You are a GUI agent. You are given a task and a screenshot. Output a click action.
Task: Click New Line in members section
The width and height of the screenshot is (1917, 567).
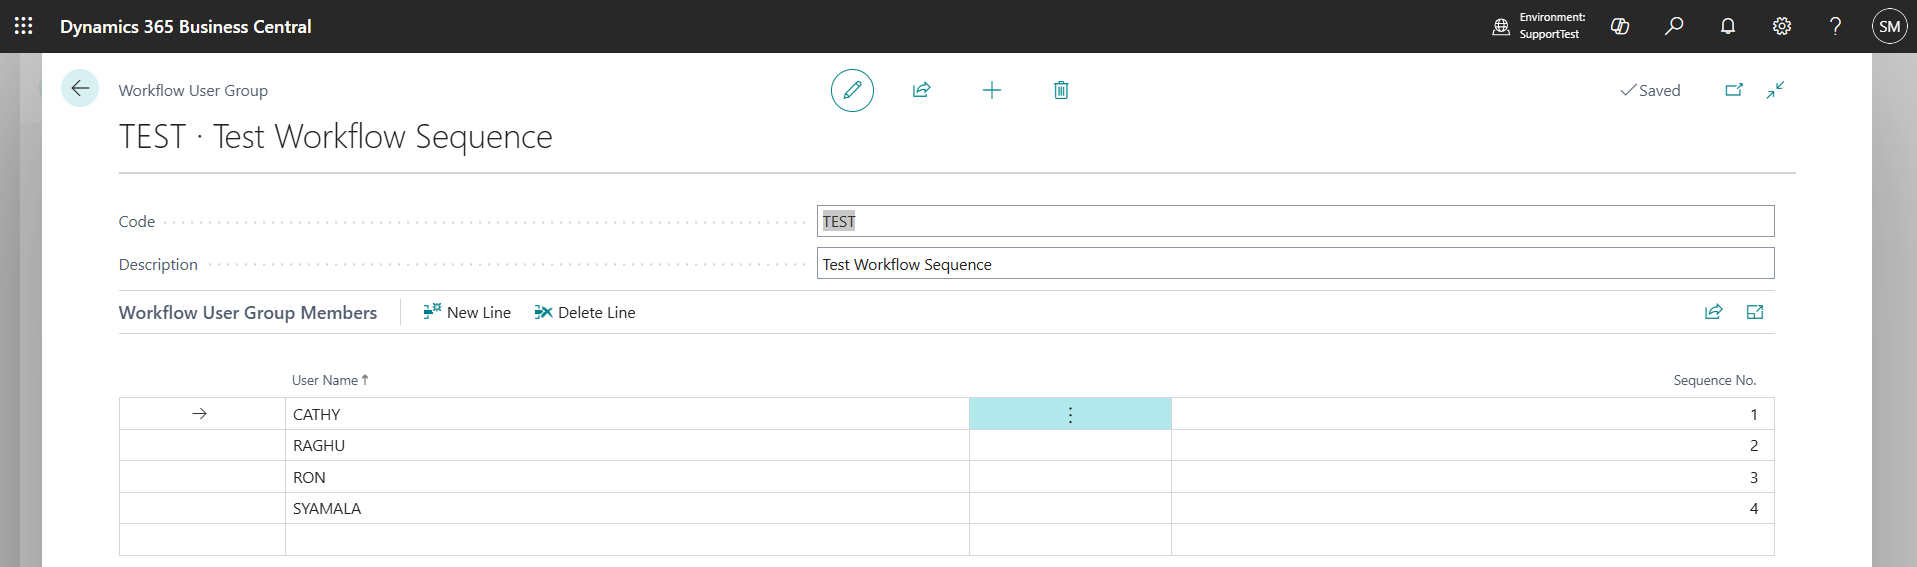coord(467,312)
